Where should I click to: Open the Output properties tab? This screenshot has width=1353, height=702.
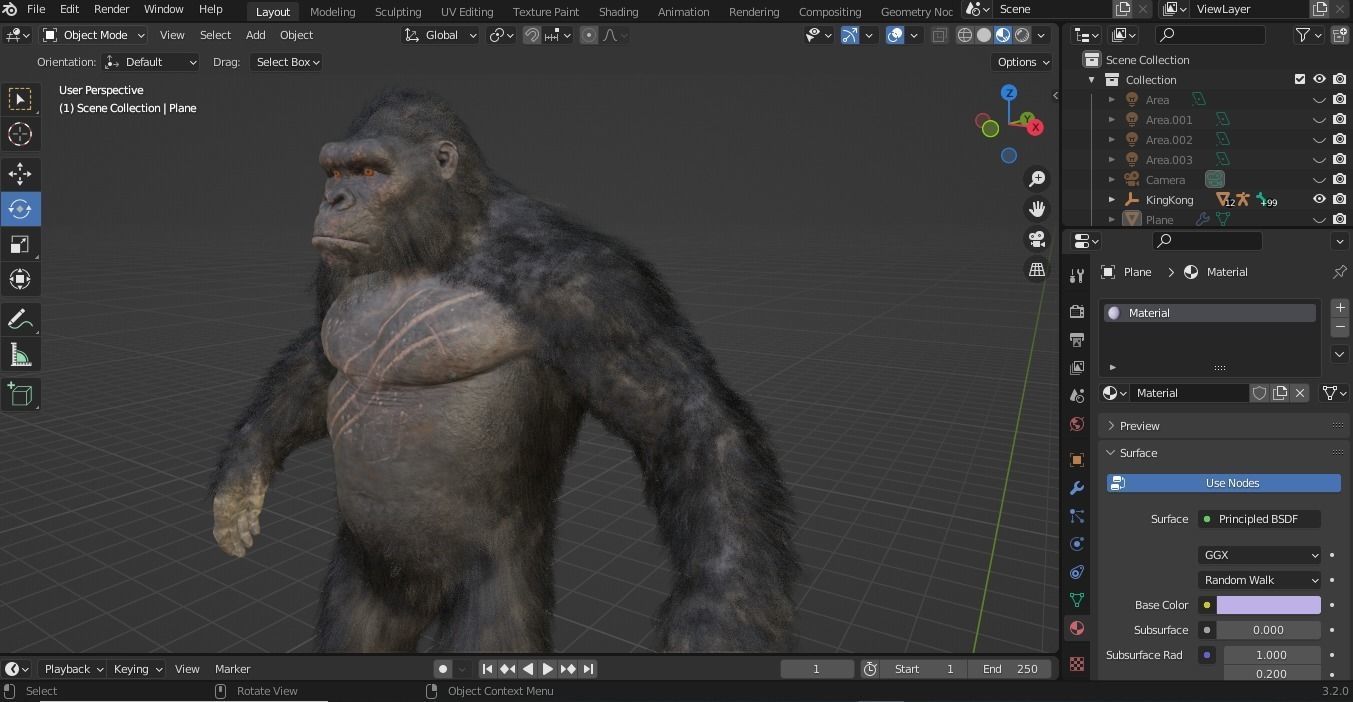(1077, 340)
